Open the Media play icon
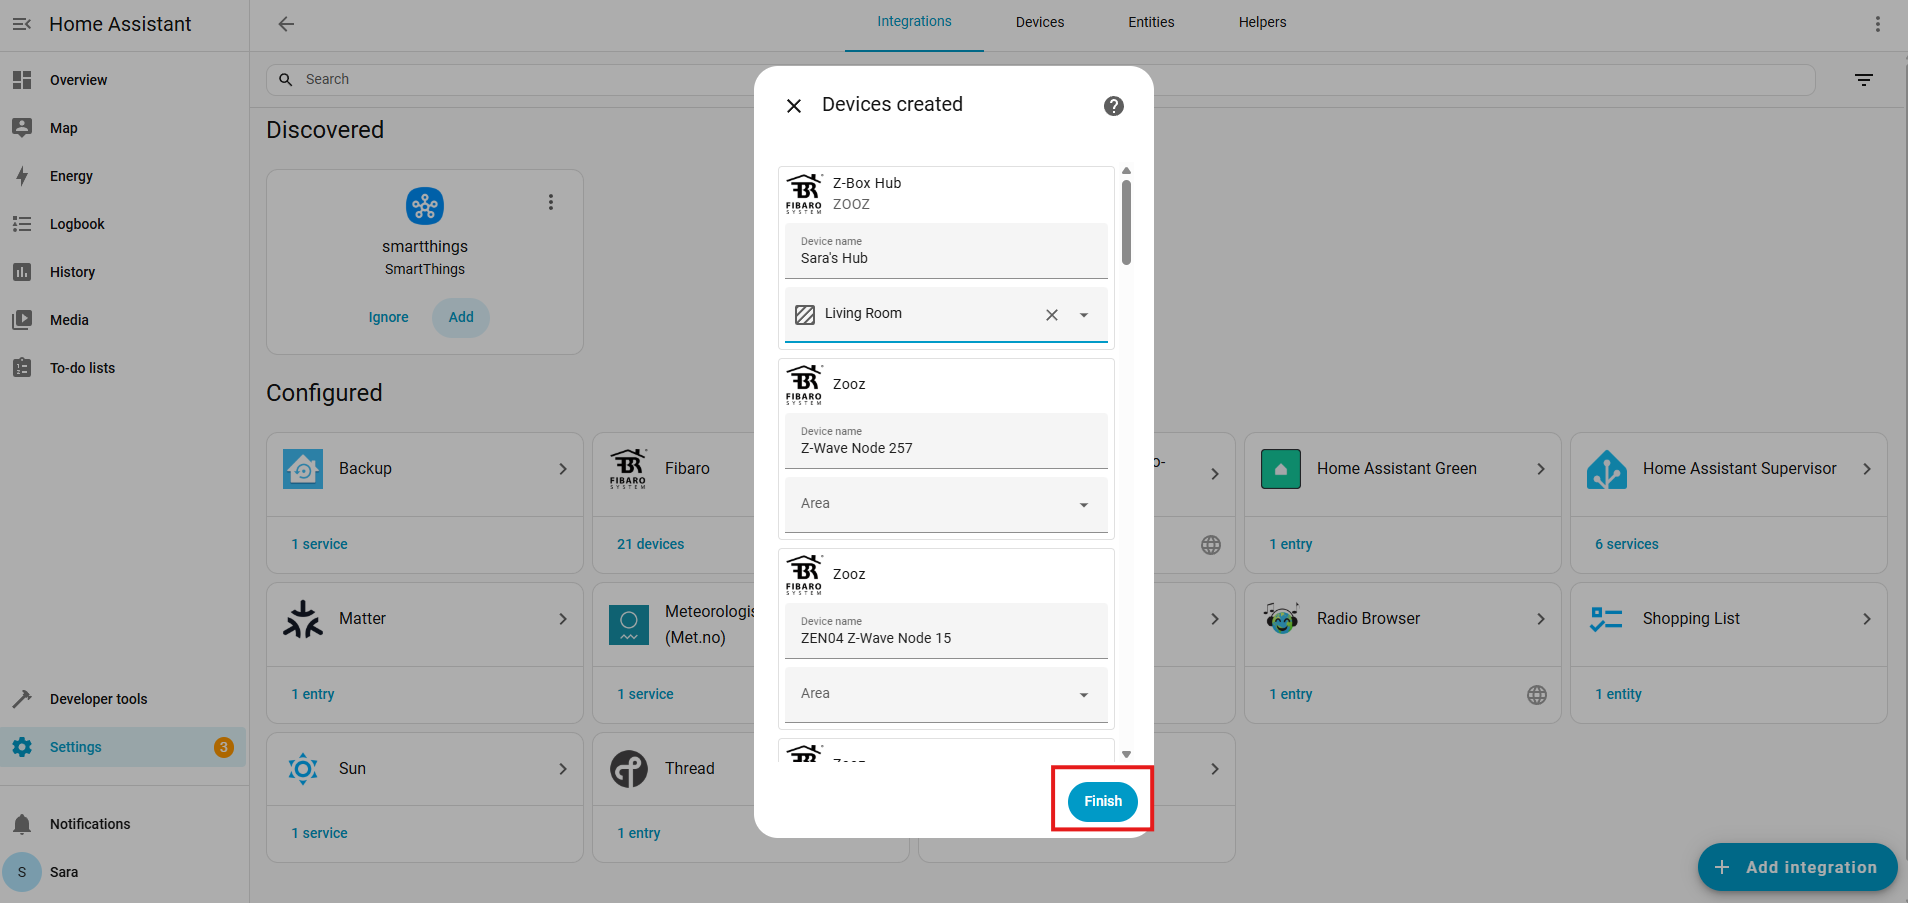 pyautogui.click(x=22, y=320)
